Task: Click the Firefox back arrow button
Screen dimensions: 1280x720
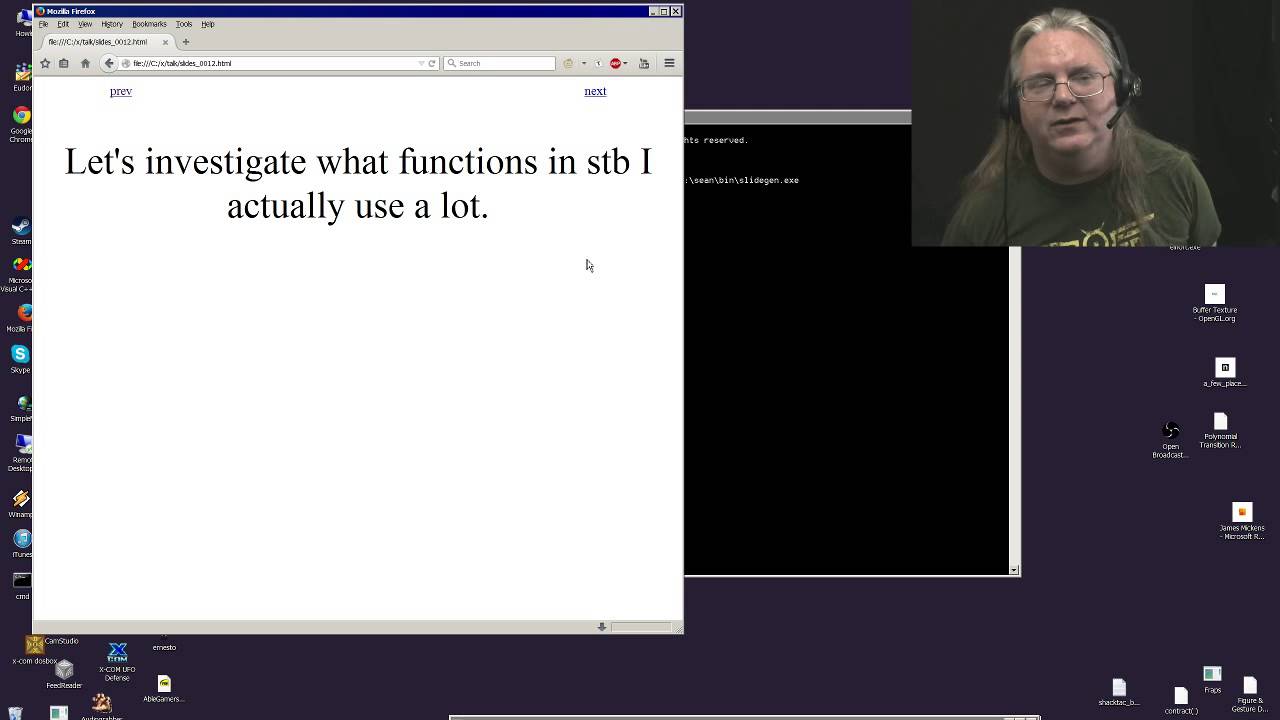Action: pyautogui.click(x=109, y=63)
